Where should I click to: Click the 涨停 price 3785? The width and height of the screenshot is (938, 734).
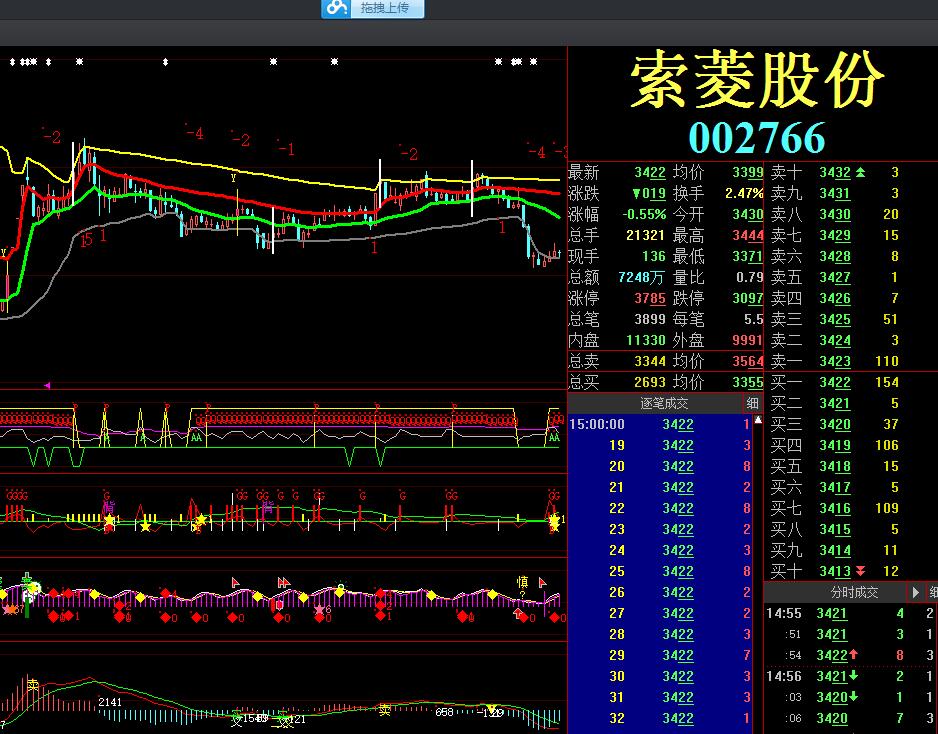click(650, 299)
